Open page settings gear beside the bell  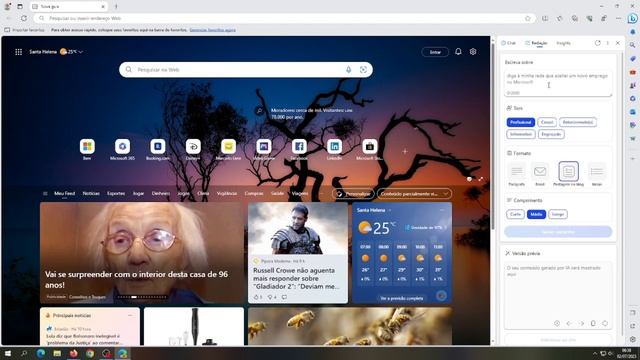click(473, 51)
